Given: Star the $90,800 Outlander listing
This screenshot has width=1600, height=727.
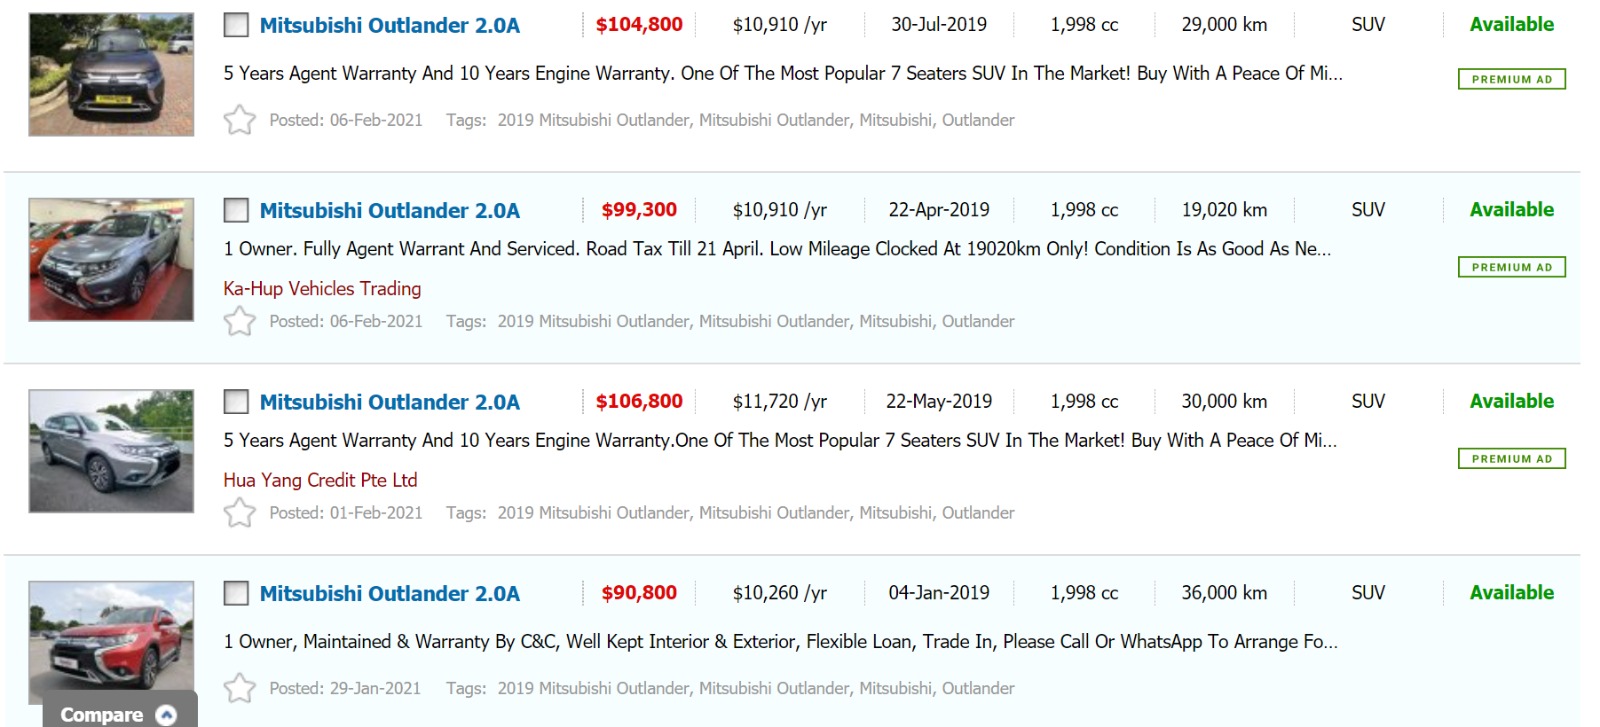Looking at the screenshot, I should [x=240, y=688].
